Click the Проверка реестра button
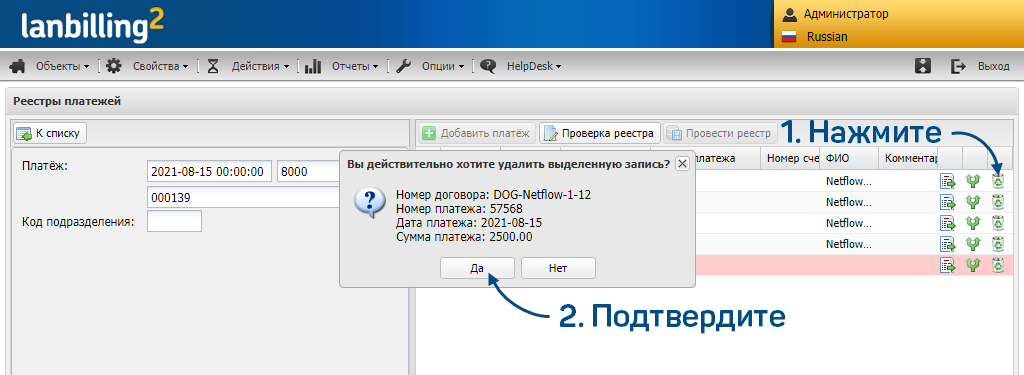The width and height of the screenshot is (1024, 375). (600, 133)
